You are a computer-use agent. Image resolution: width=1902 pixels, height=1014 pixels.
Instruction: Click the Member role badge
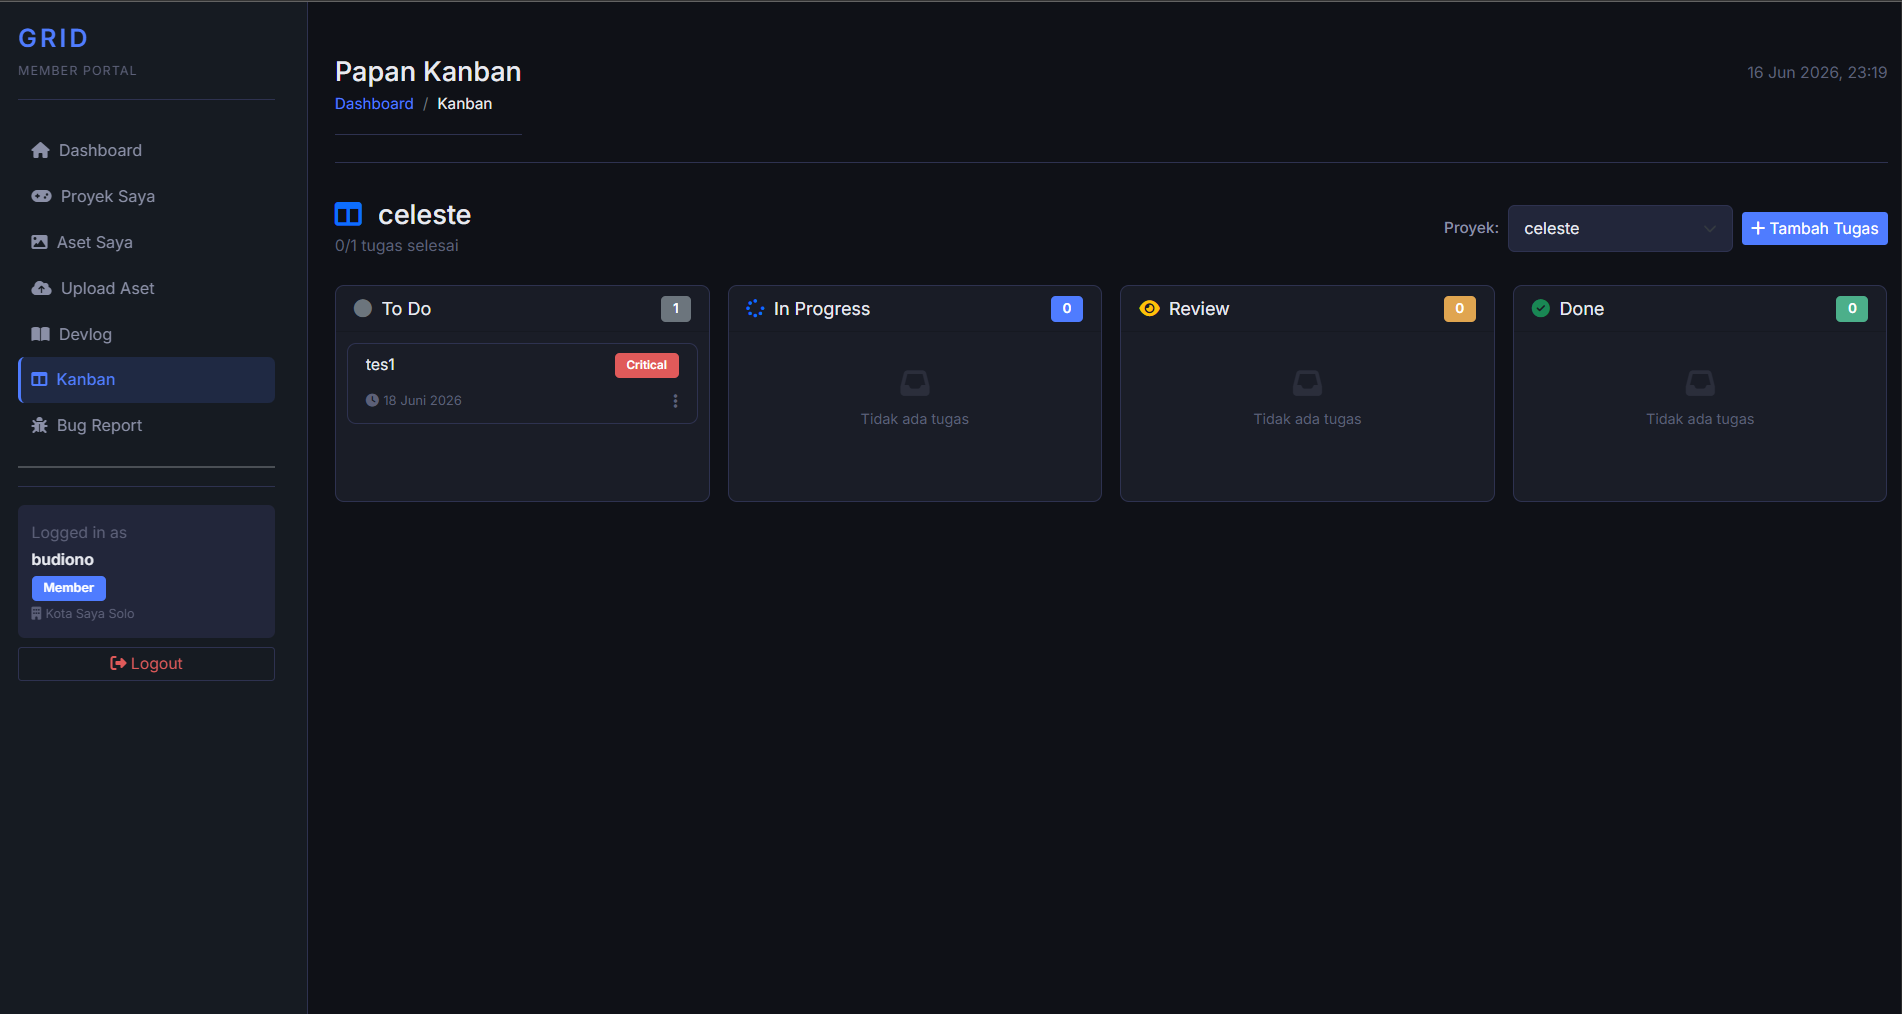[x=68, y=588]
